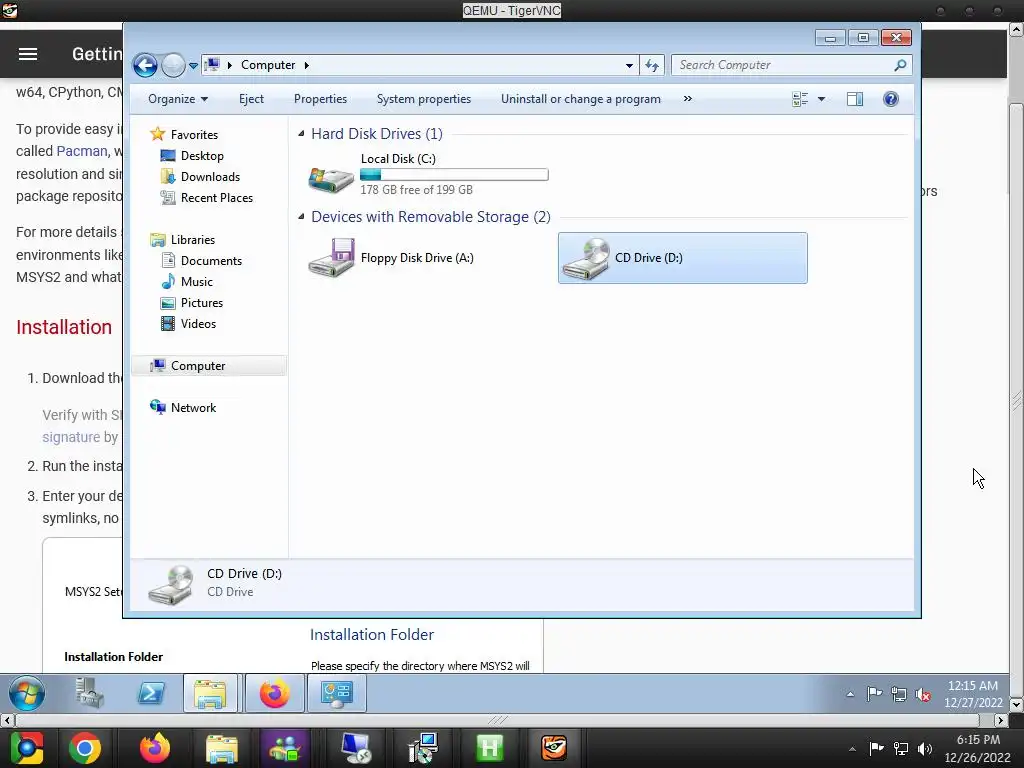The image size is (1024, 768).
Task: Open Google Chrome from host taskbar
Action: [x=86, y=748]
